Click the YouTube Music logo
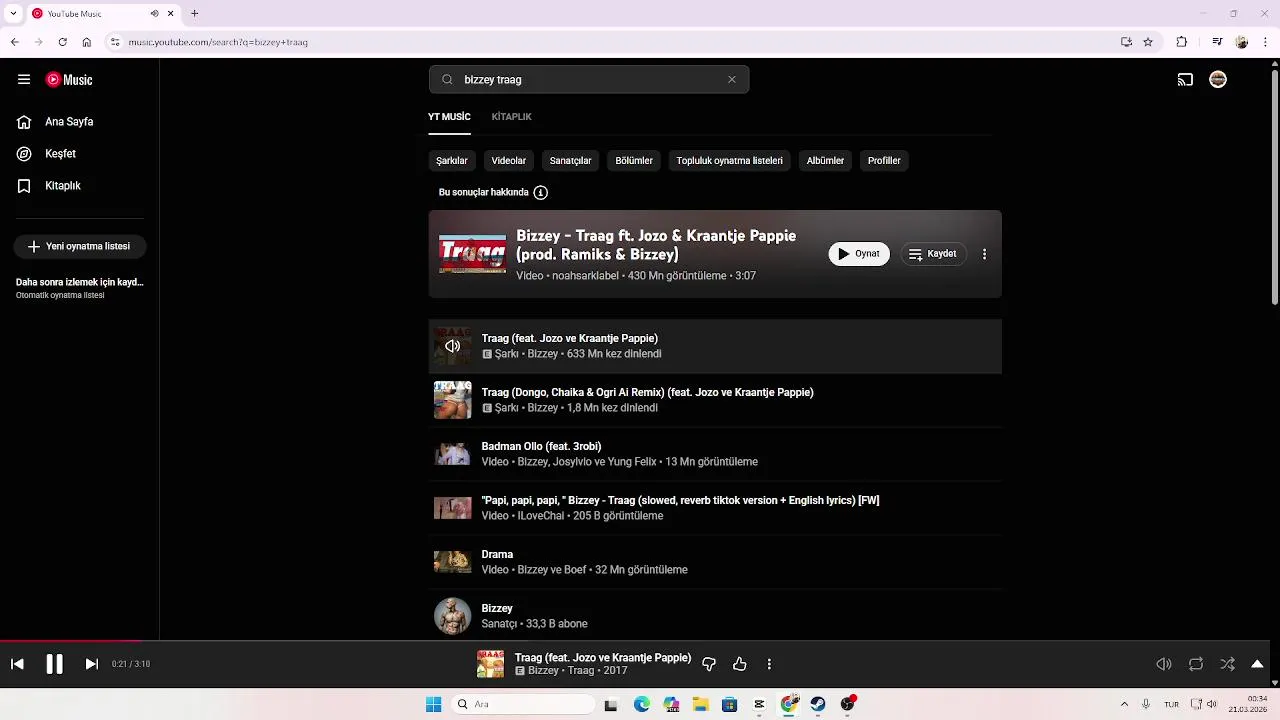The width and height of the screenshot is (1280, 720). 69,80
